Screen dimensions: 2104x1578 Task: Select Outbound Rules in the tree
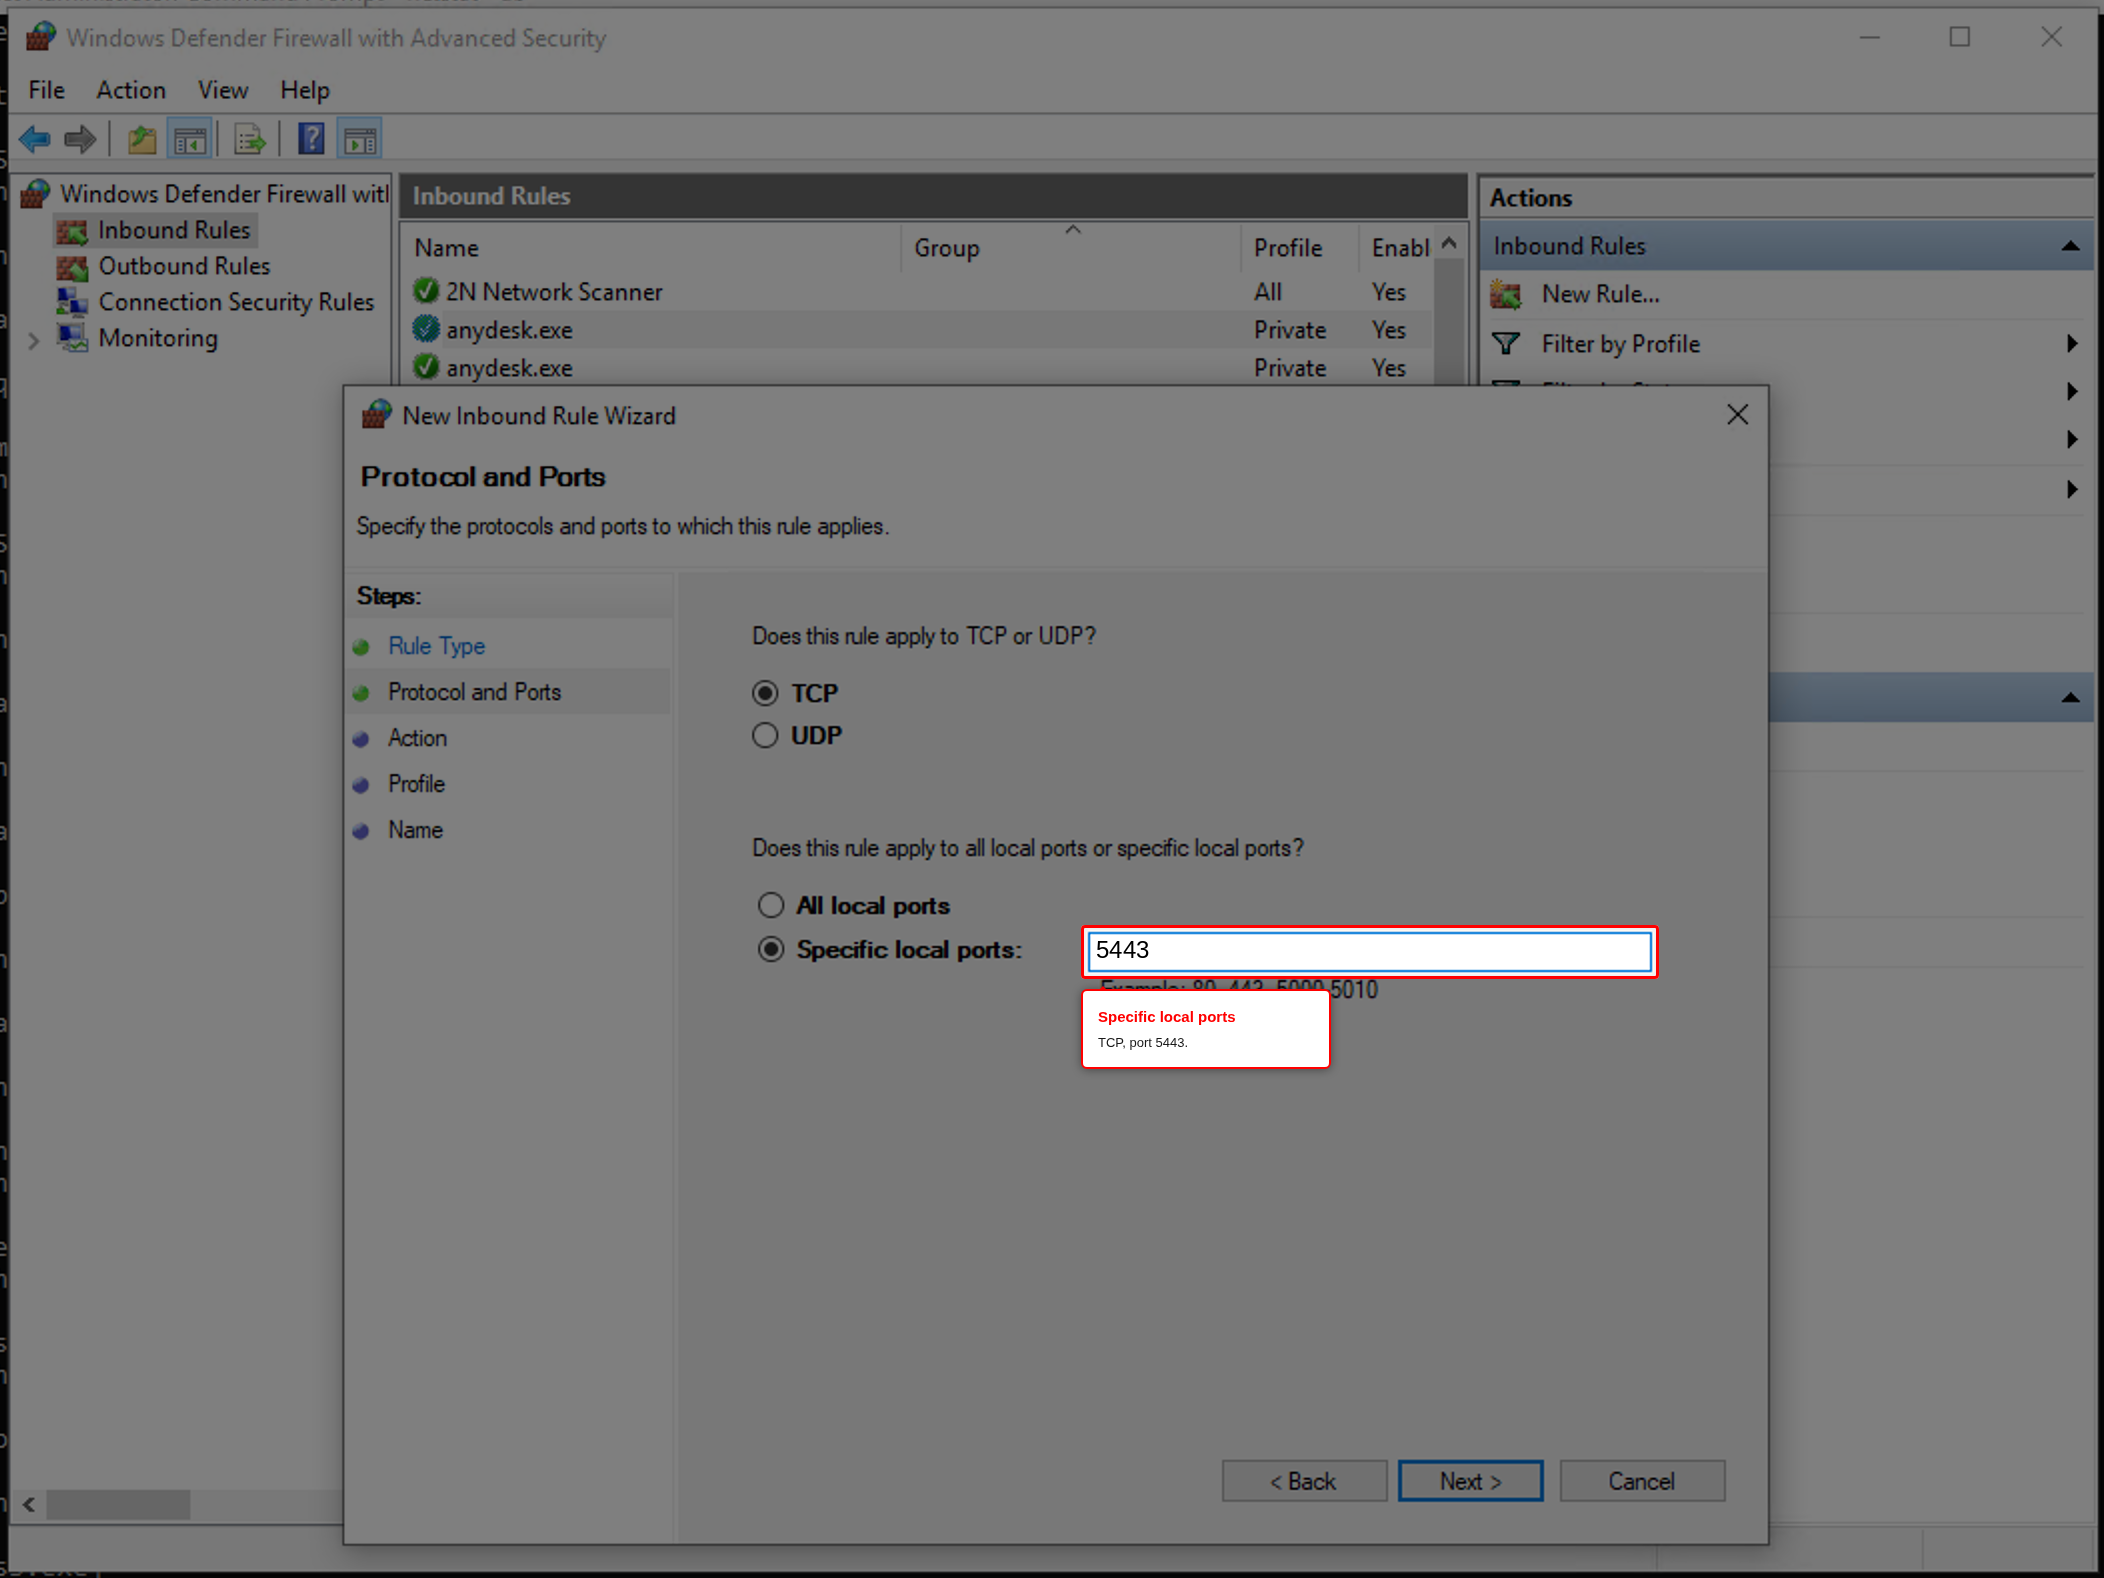coord(184,266)
